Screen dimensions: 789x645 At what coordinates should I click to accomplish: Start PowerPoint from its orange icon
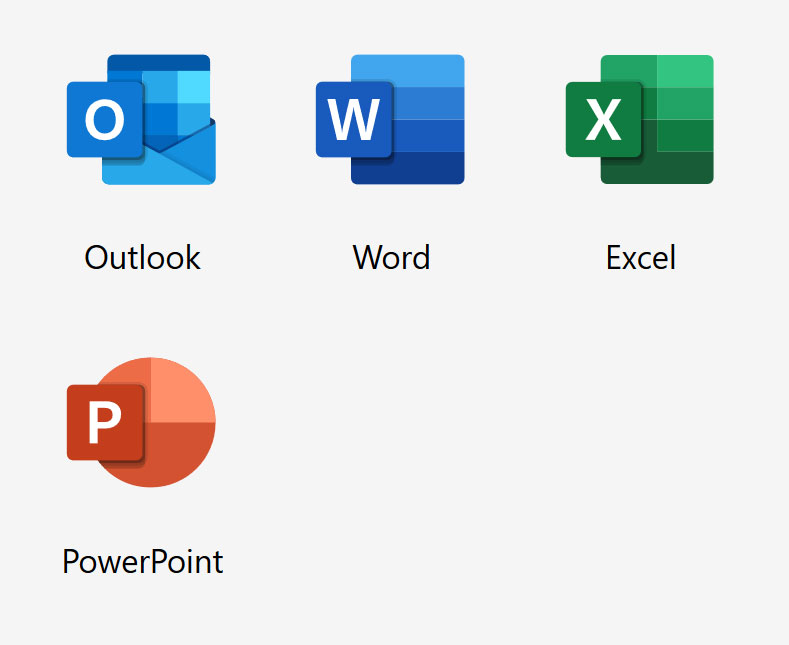pos(141,422)
